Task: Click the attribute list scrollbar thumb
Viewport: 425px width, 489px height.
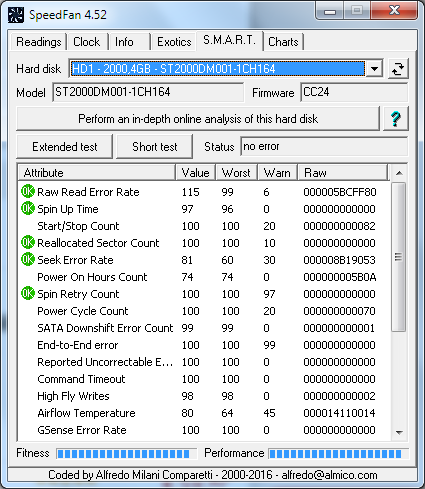Action: (x=398, y=257)
